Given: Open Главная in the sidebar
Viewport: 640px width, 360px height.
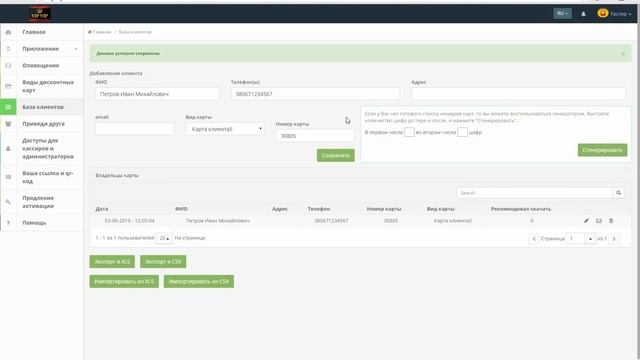Looking at the screenshot, I should tap(34, 32).
